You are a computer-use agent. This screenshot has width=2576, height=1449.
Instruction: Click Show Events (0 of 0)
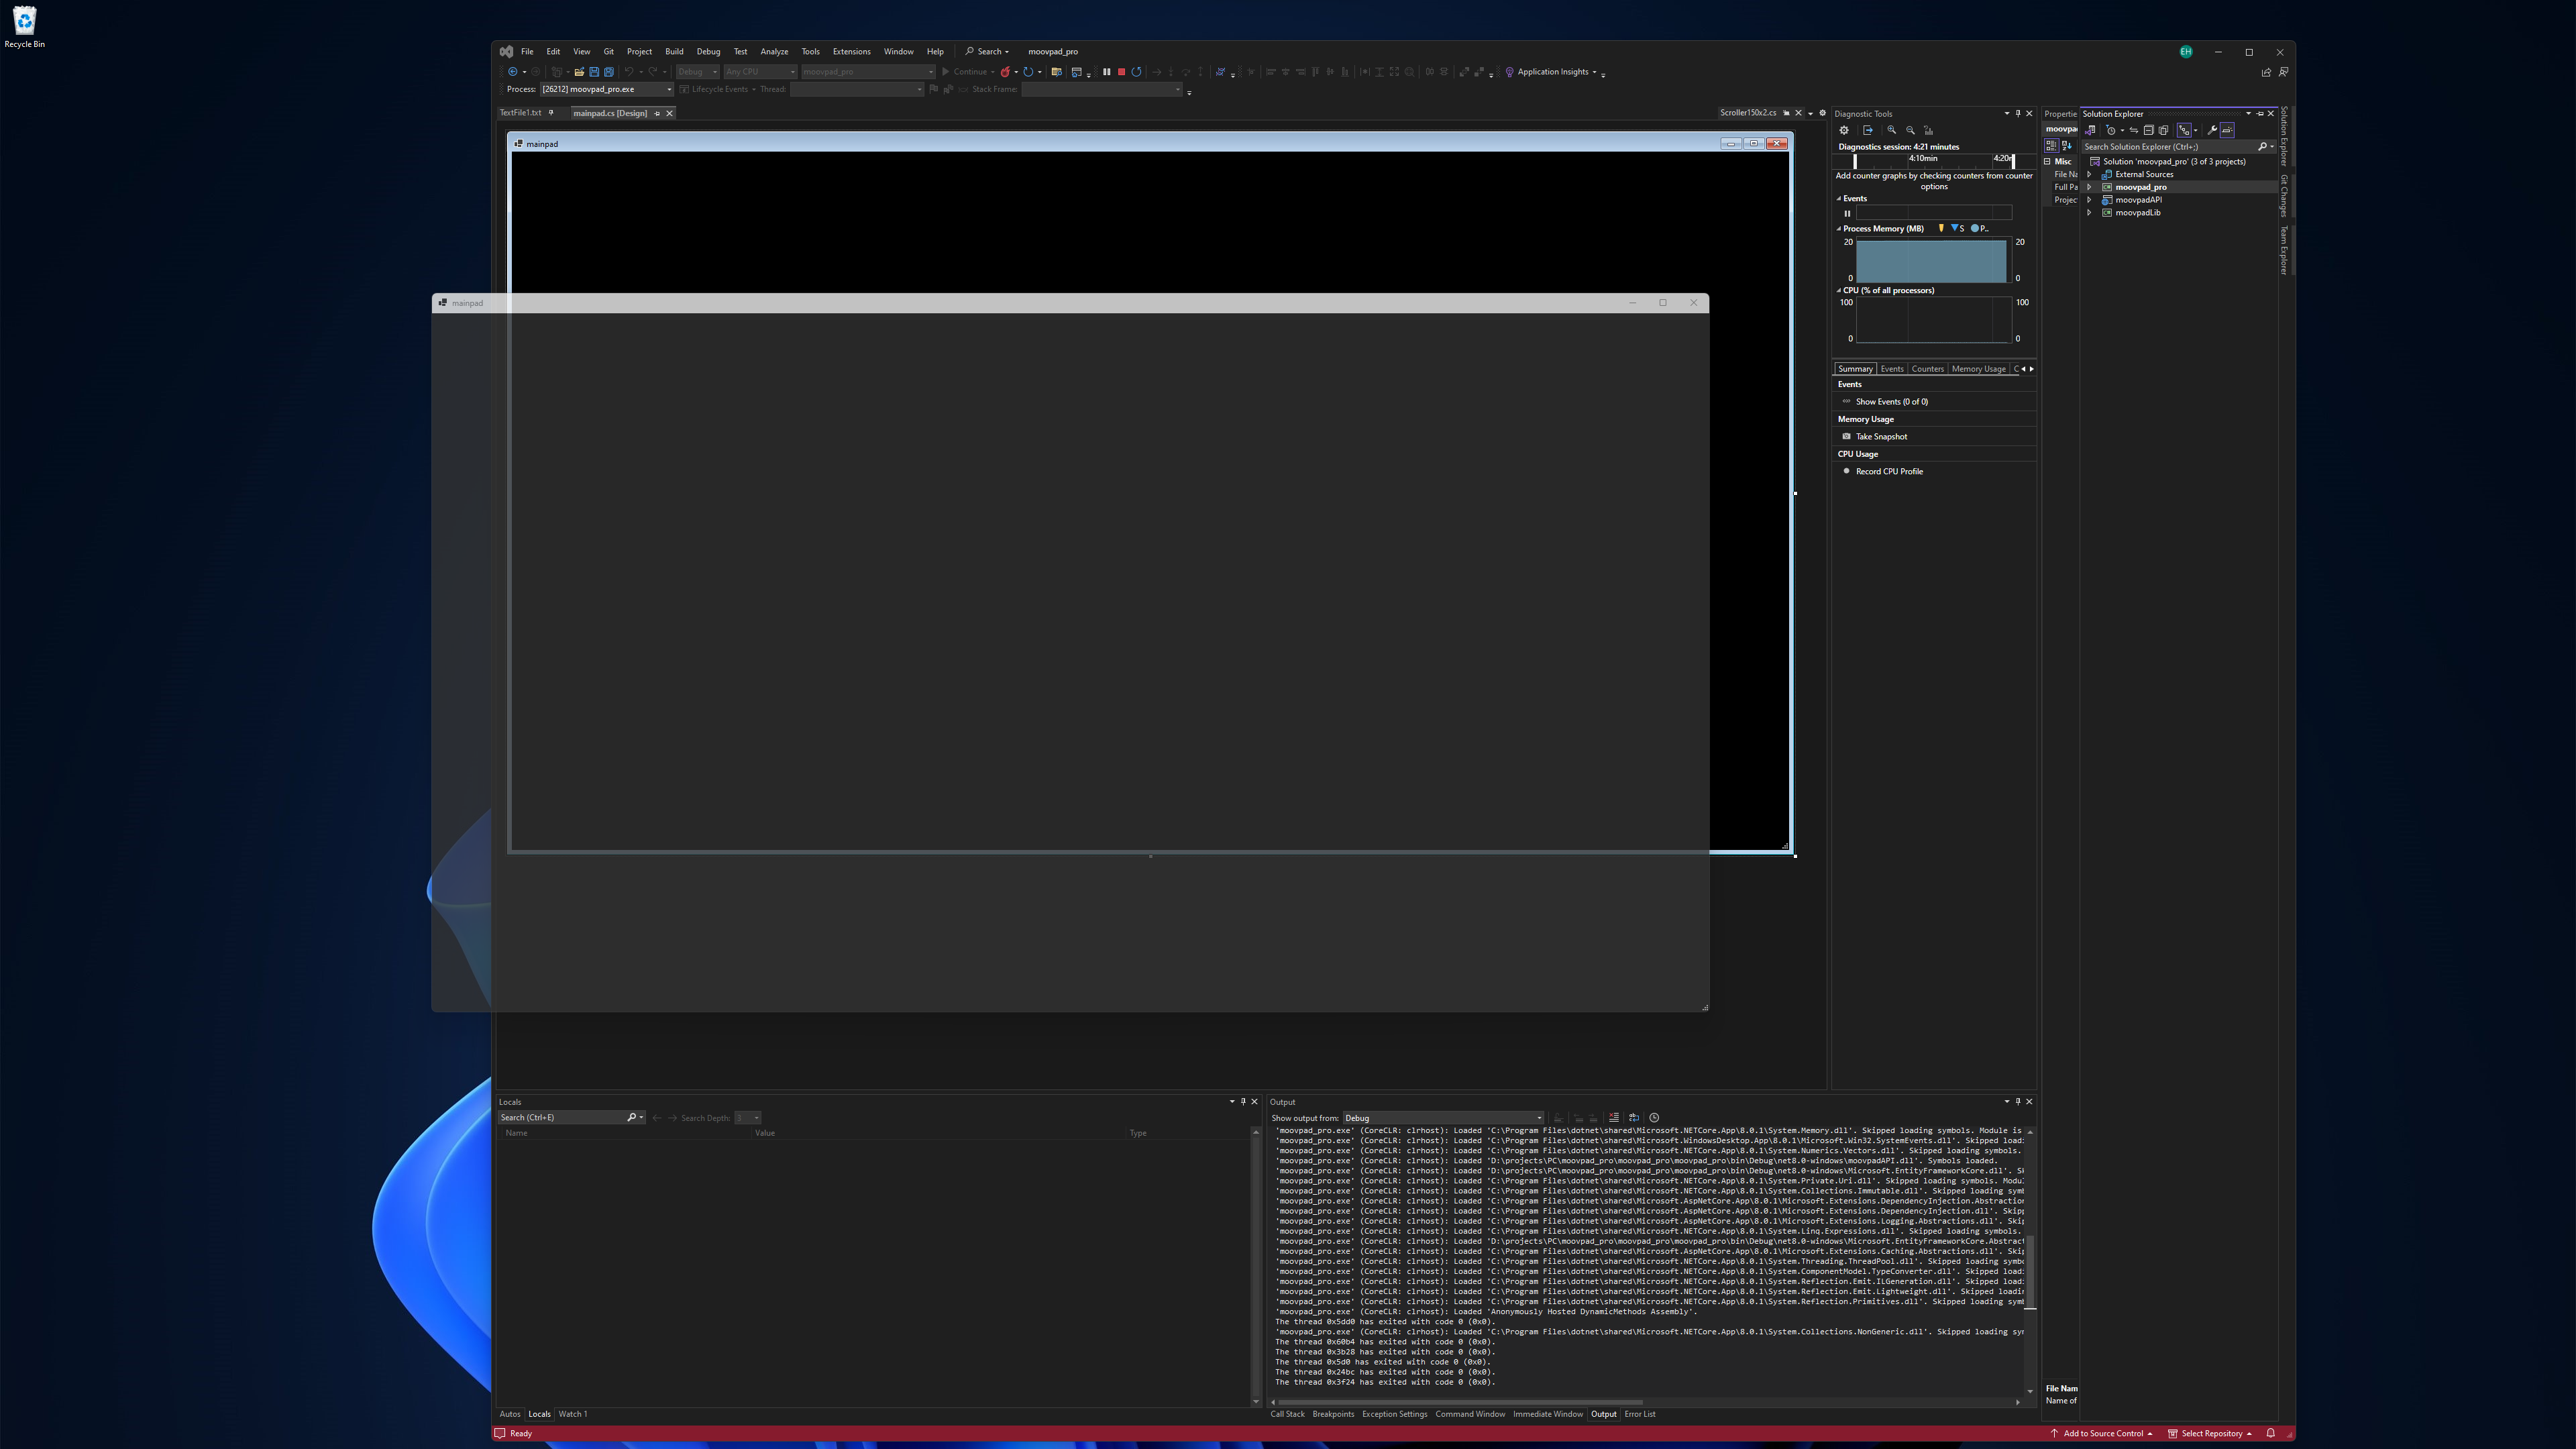(1892, 402)
